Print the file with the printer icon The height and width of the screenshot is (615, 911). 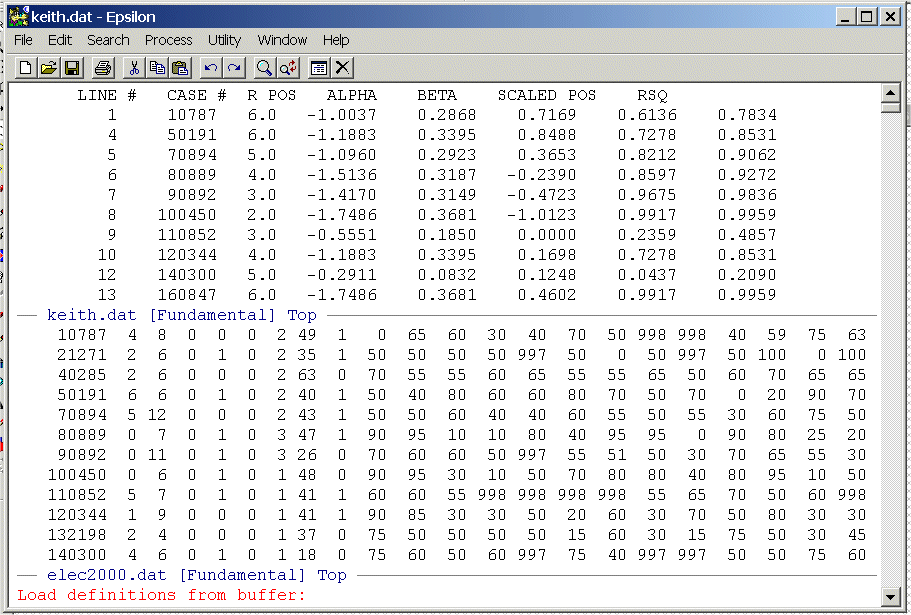coord(103,68)
